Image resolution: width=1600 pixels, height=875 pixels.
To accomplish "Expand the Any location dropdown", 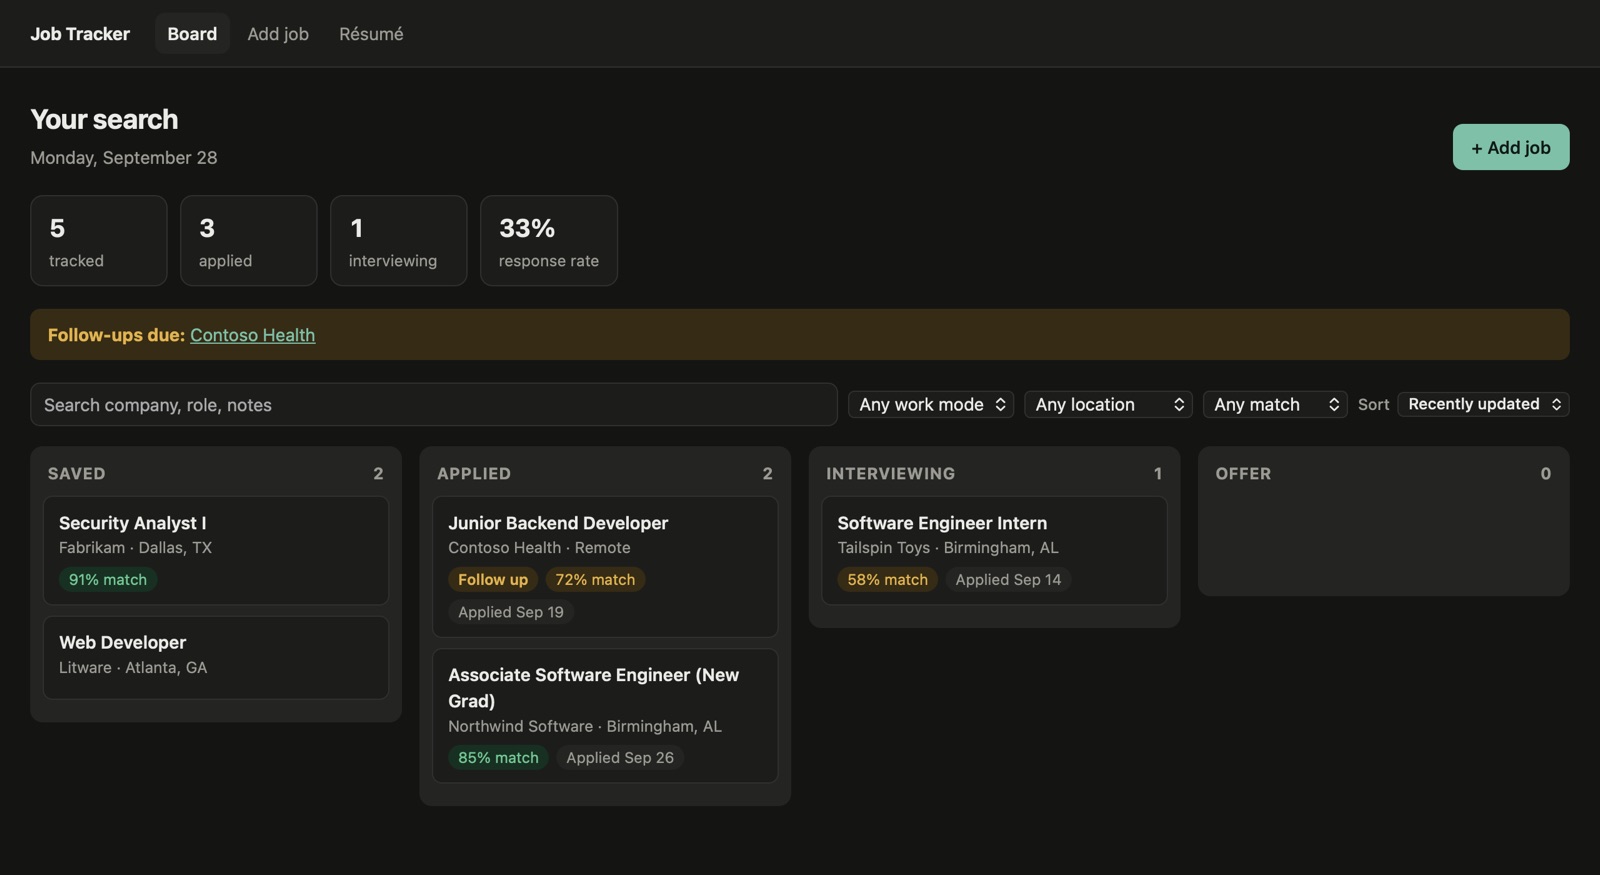I will point(1108,404).
